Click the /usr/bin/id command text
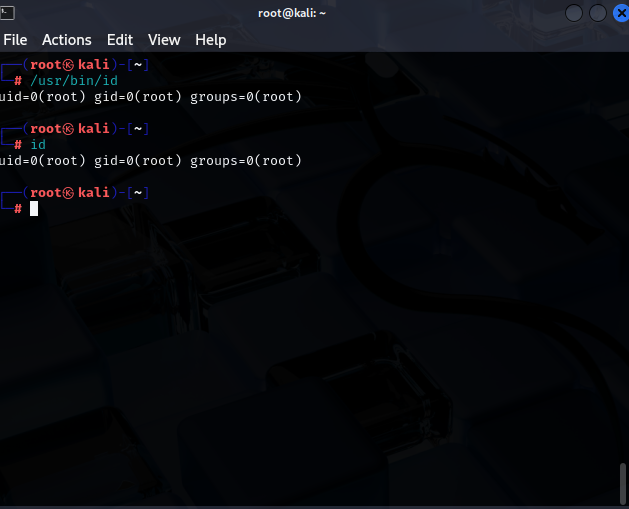 pyautogui.click(x=74, y=81)
